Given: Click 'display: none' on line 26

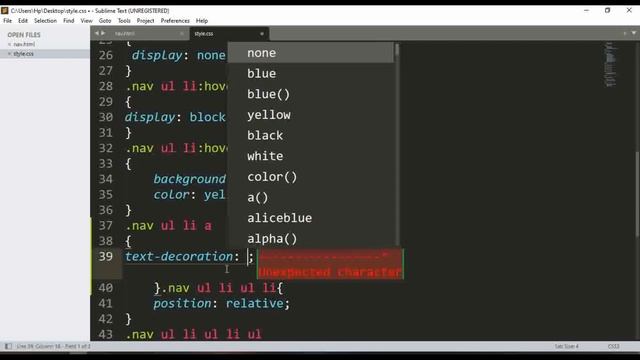Looking at the screenshot, I should [x=178, y=55].
